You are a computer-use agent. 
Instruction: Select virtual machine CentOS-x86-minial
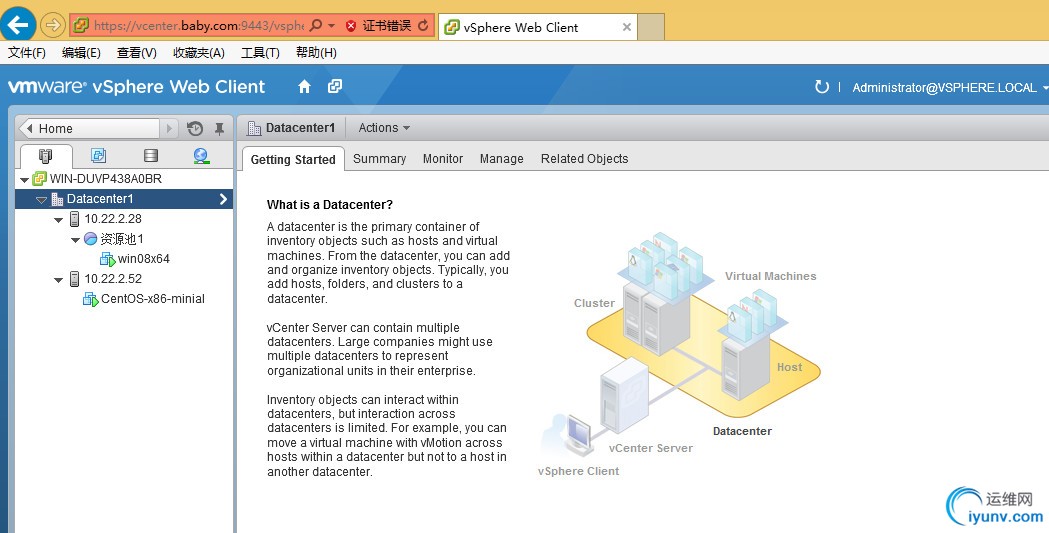[153, 299]
